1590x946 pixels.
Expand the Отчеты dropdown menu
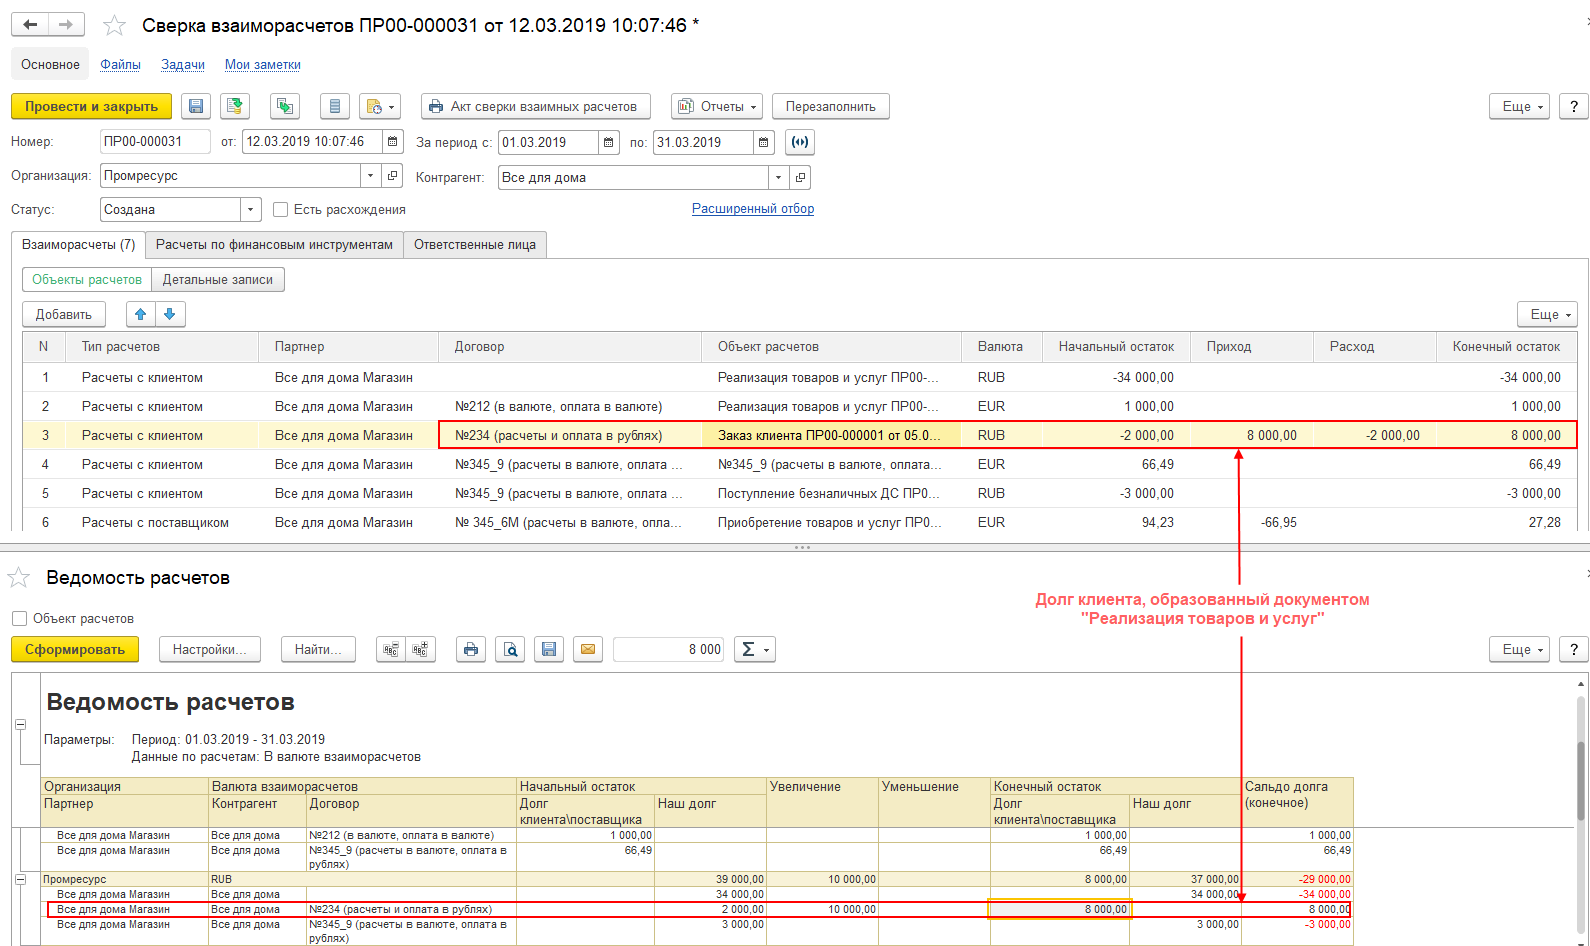click(716, 107)
